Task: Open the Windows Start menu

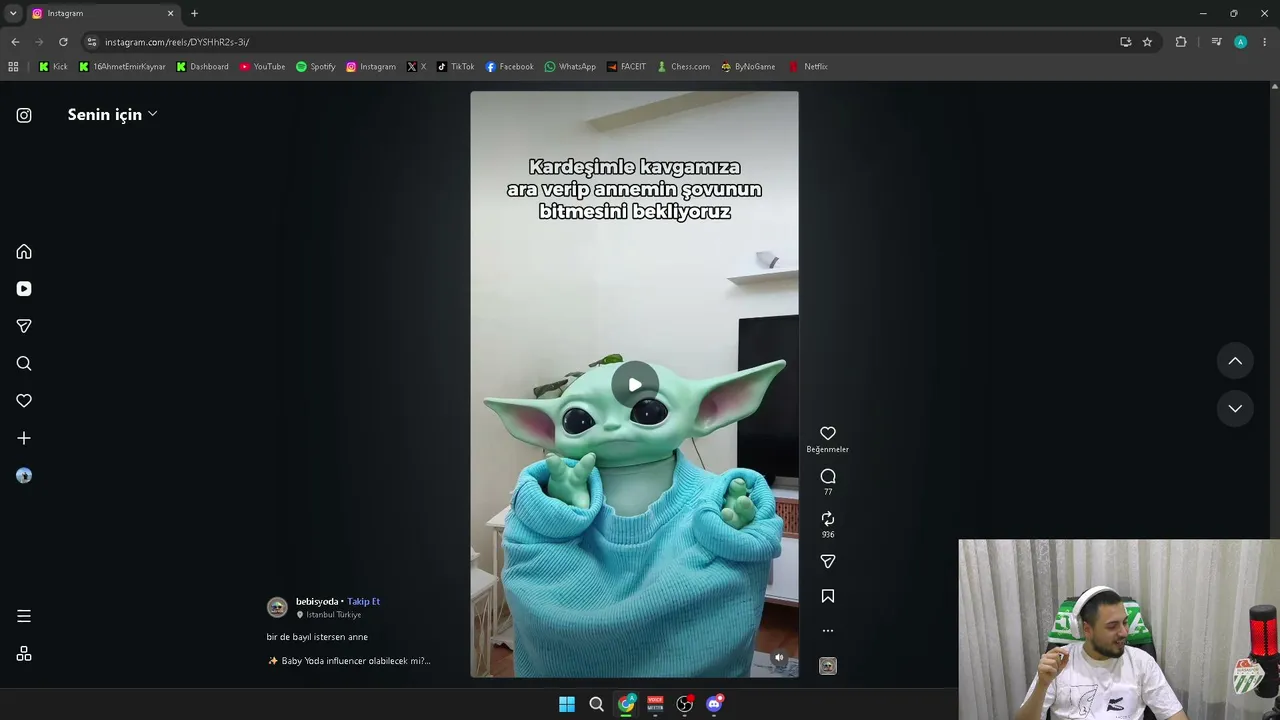Action: pyautogui.click(x=567, y=704)
